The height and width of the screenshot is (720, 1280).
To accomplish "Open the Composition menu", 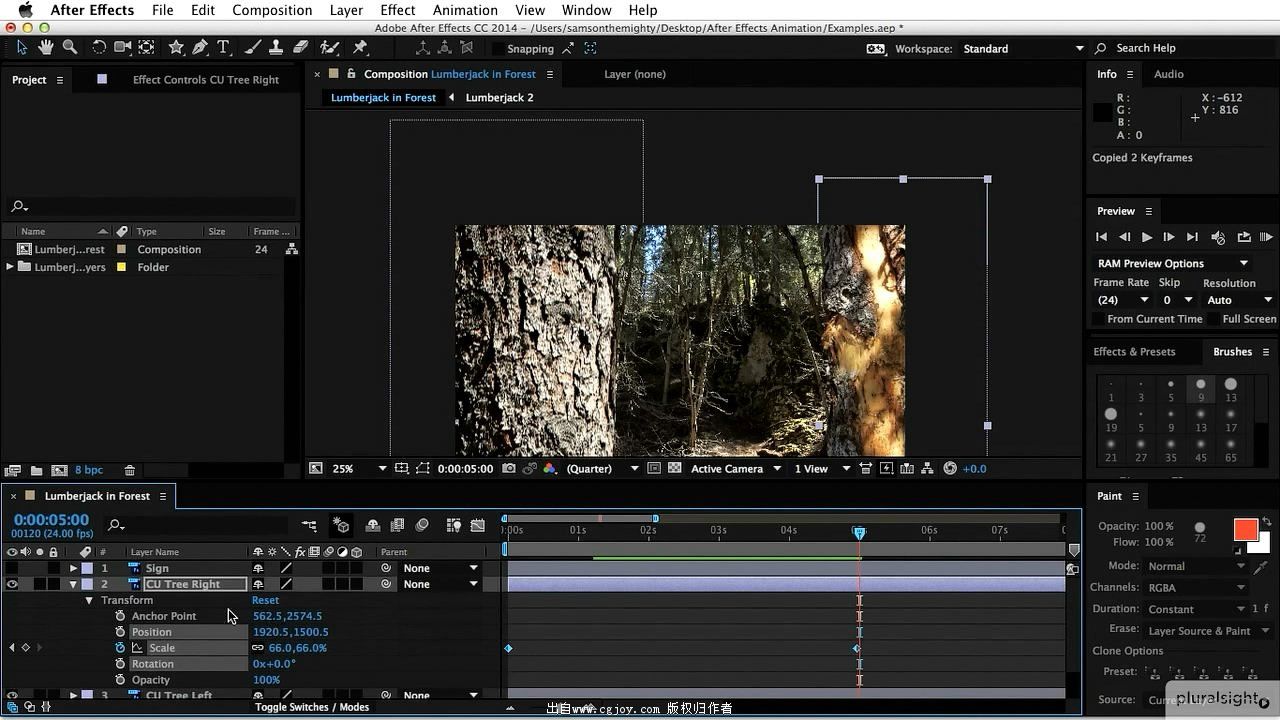I will click(272, 10).
